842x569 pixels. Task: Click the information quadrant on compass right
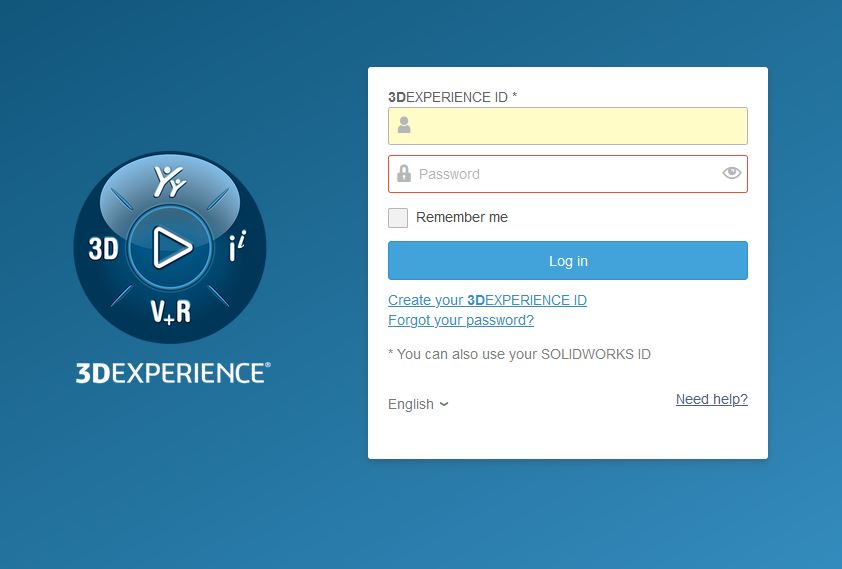(x=237, y=248)
